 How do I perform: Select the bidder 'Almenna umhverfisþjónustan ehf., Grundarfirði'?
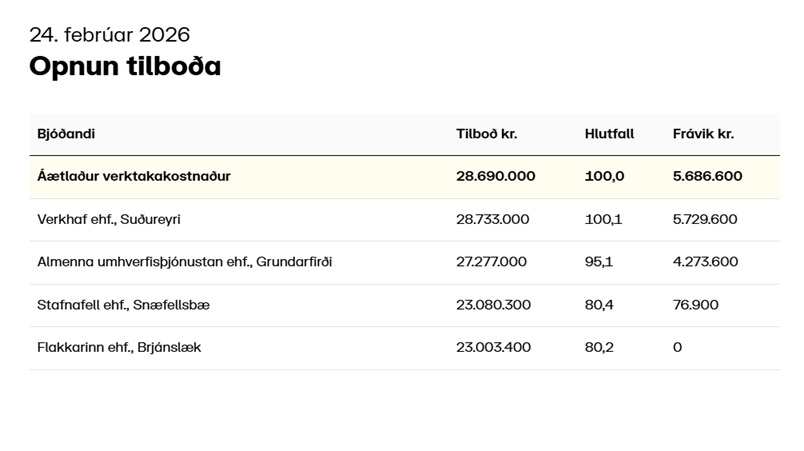click(x=184, y=262)
